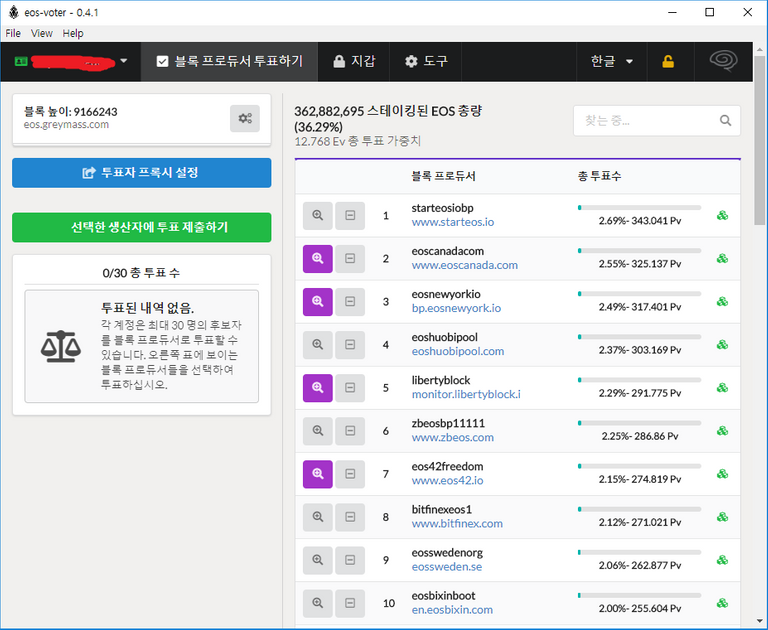Open details magnifier for eosswedenorg
This screenshot has height=630, width=768.
317,560
